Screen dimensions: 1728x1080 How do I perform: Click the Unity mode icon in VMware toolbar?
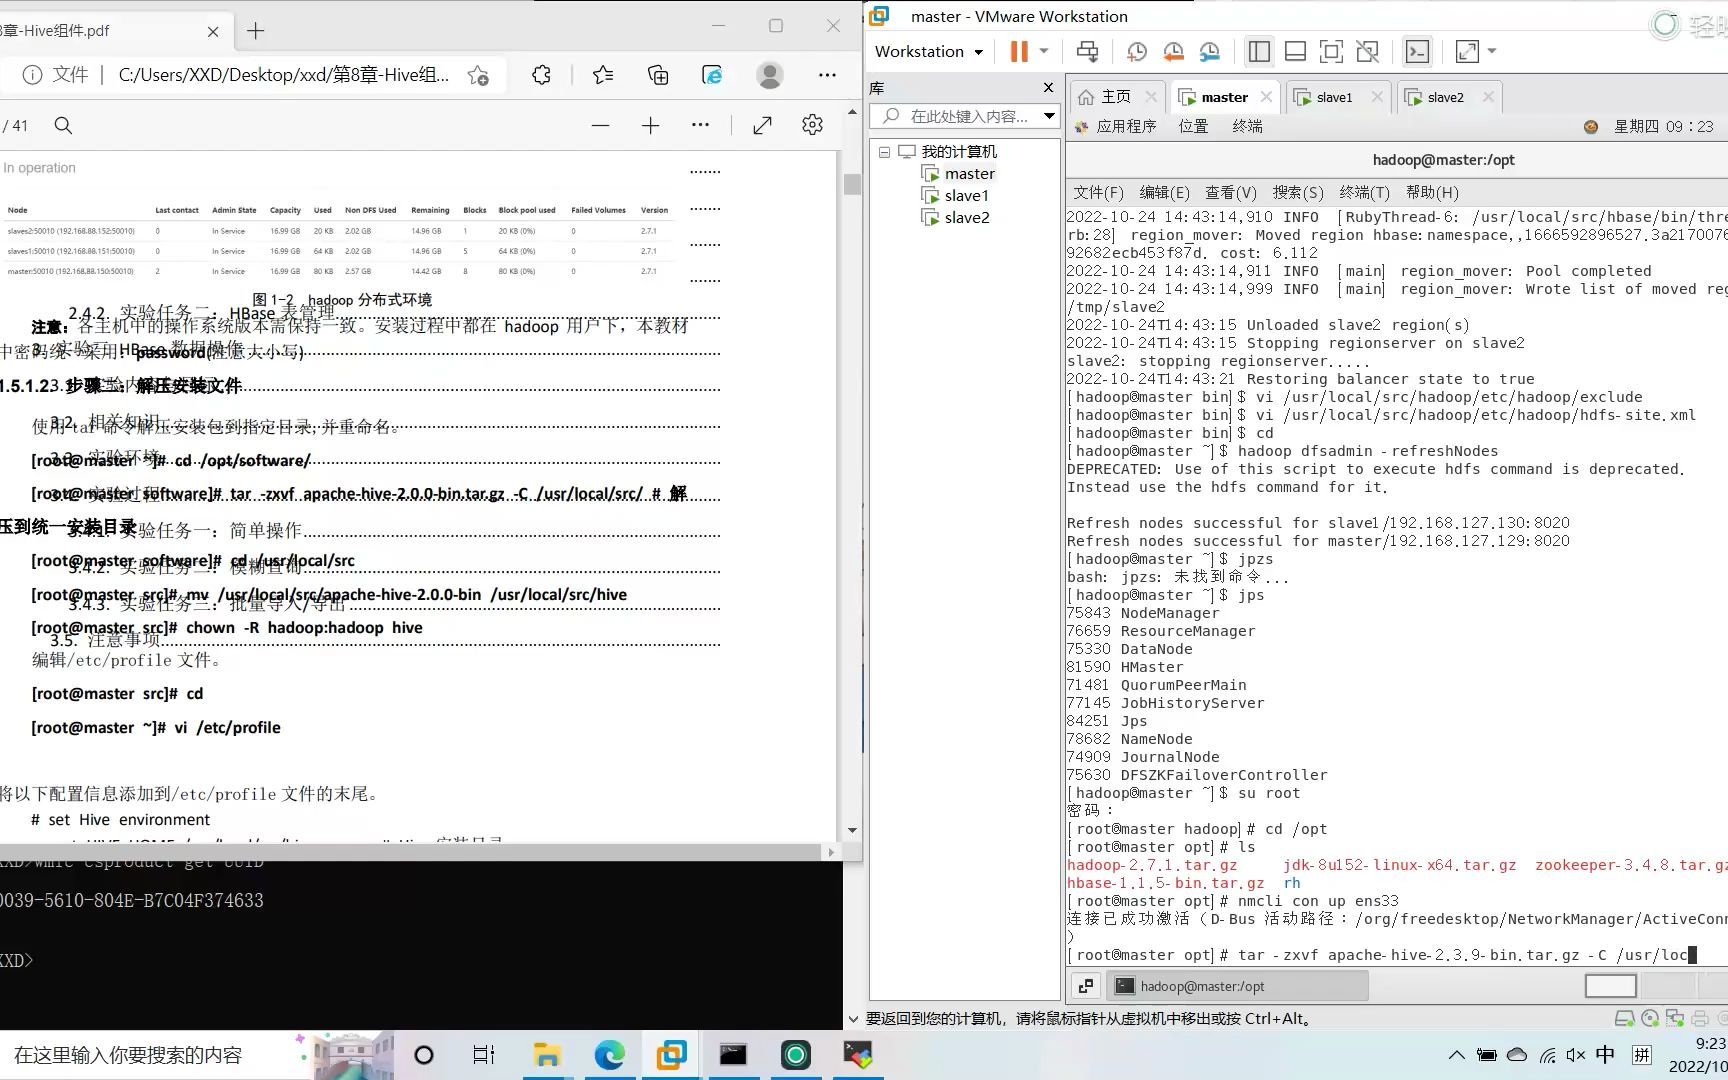[1367, 51]
